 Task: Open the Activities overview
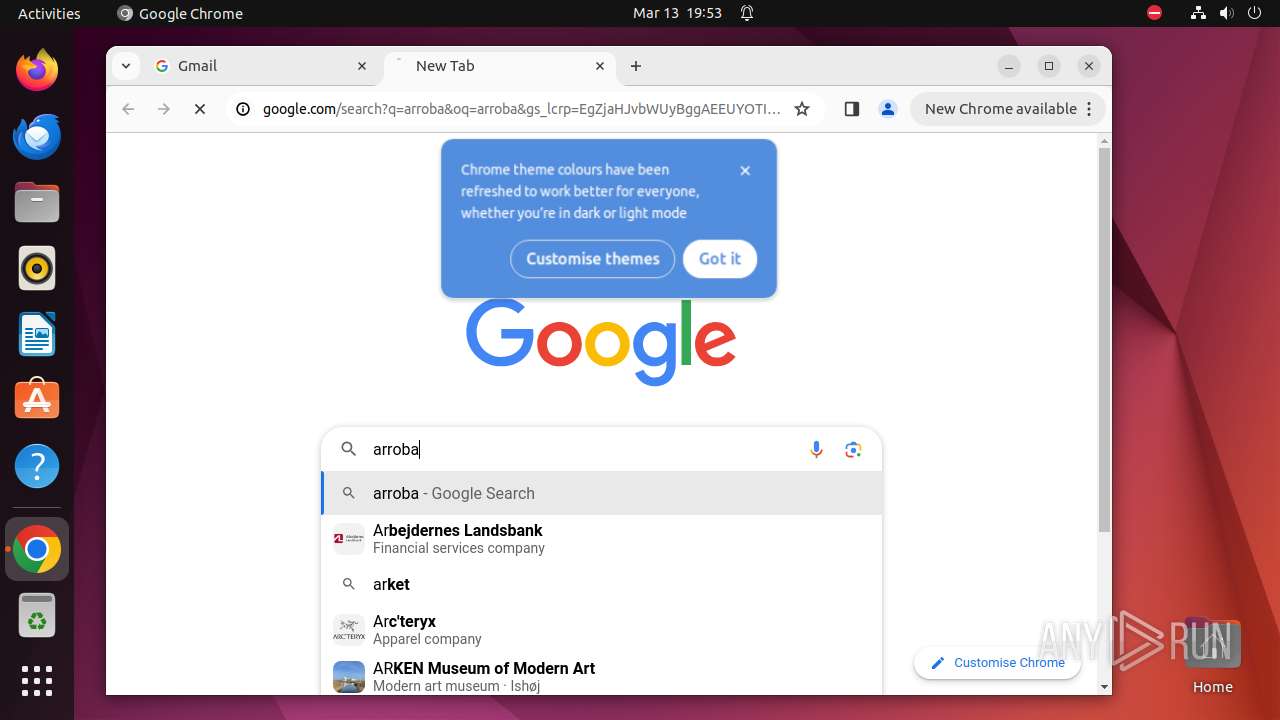pos(49,13)
